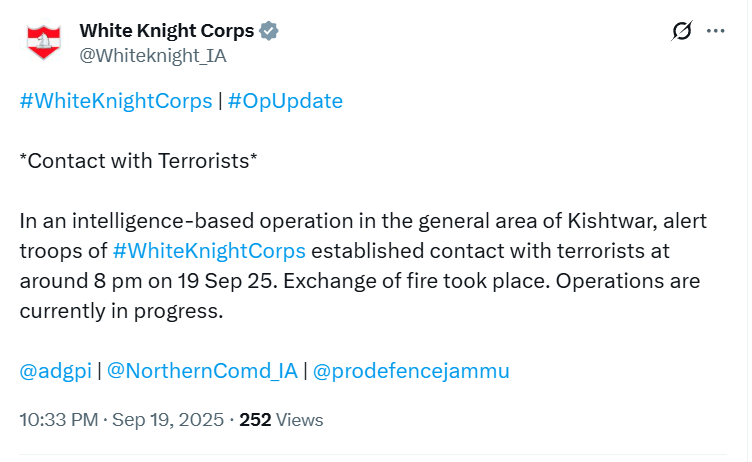
Task: Click the verified badge next to the name
Action: (x=269, y=31)
